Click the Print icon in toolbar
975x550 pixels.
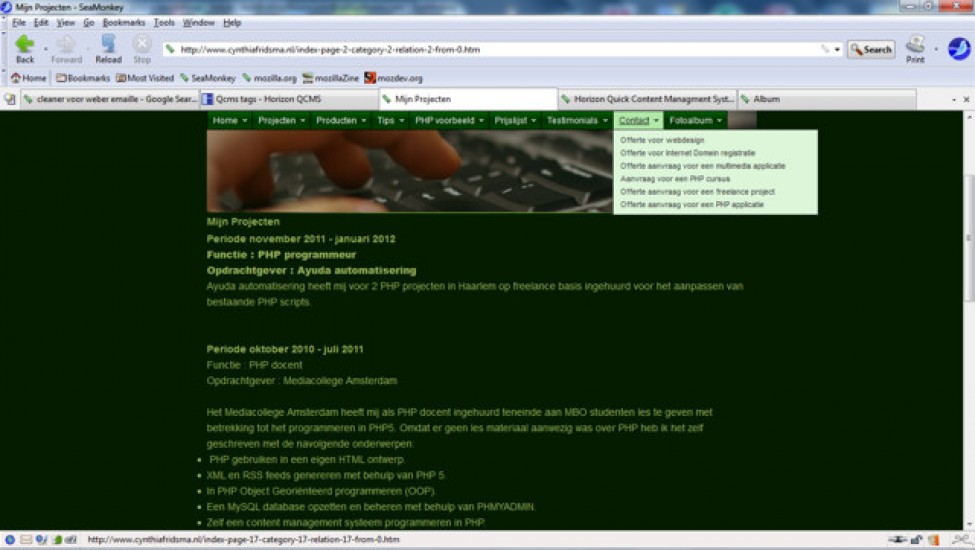point(914,46)
